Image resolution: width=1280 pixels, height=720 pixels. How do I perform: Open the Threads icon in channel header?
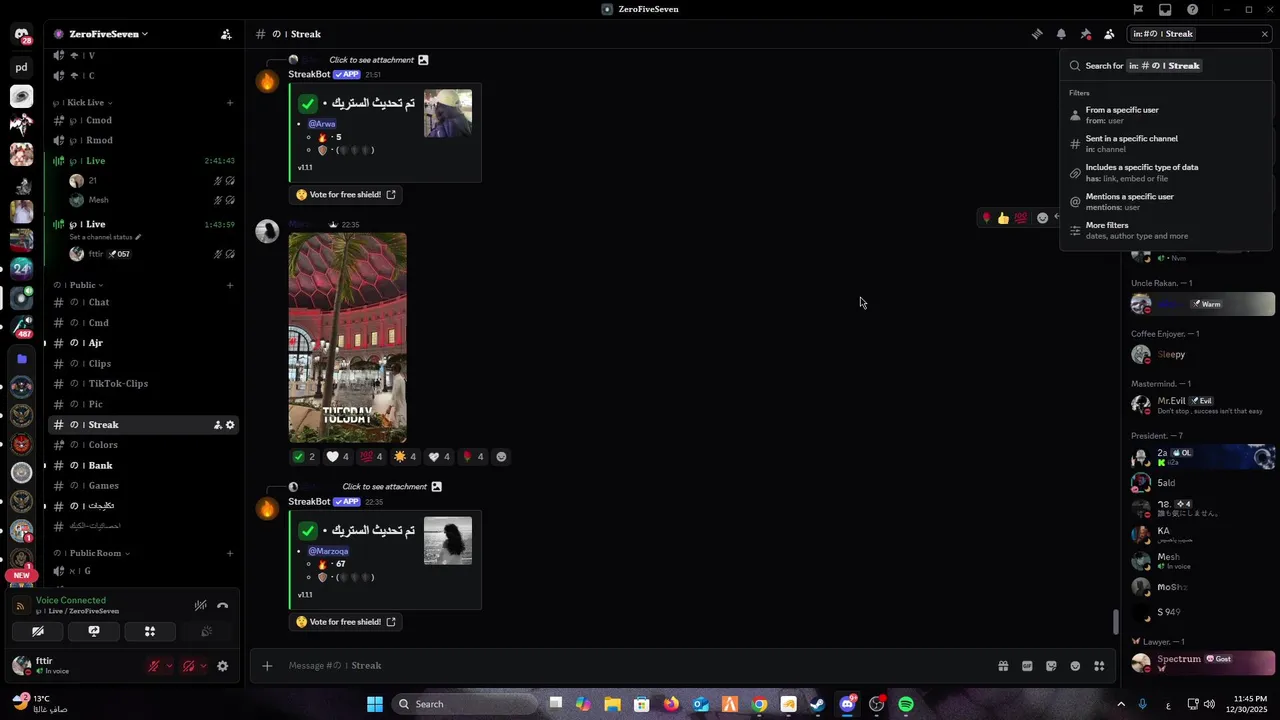coord(1037,34)
